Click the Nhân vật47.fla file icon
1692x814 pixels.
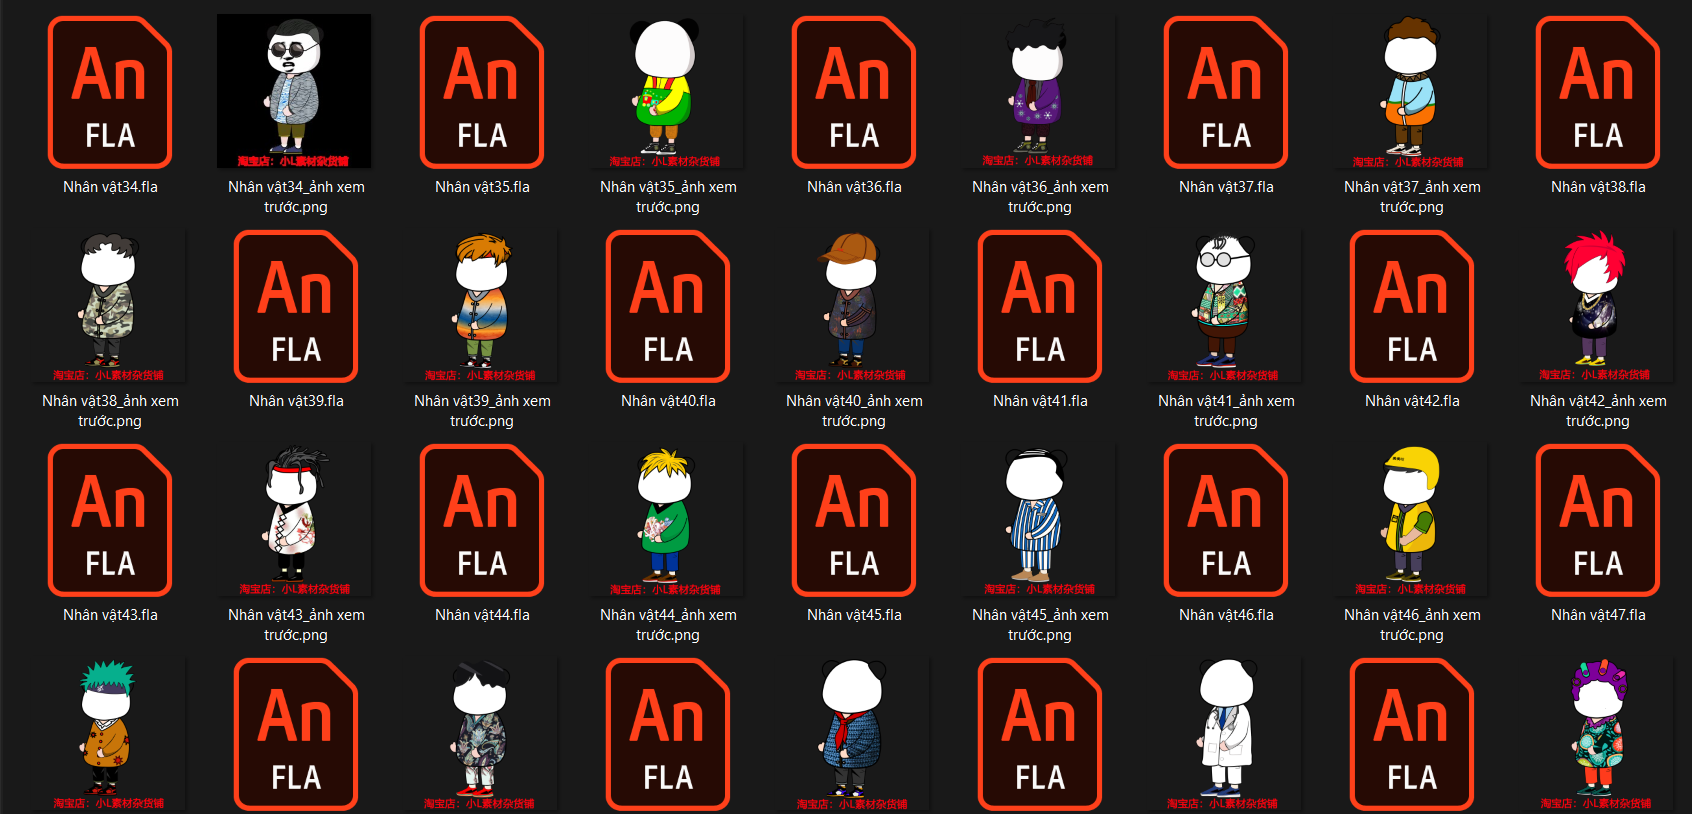pyautogui.click(x=1598, y=520)
